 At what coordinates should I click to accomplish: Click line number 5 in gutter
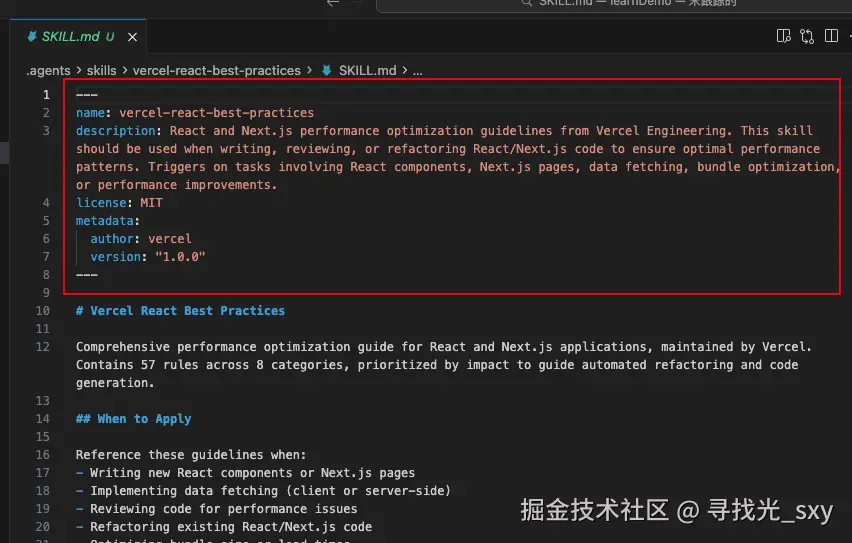[x=46, y=221]
